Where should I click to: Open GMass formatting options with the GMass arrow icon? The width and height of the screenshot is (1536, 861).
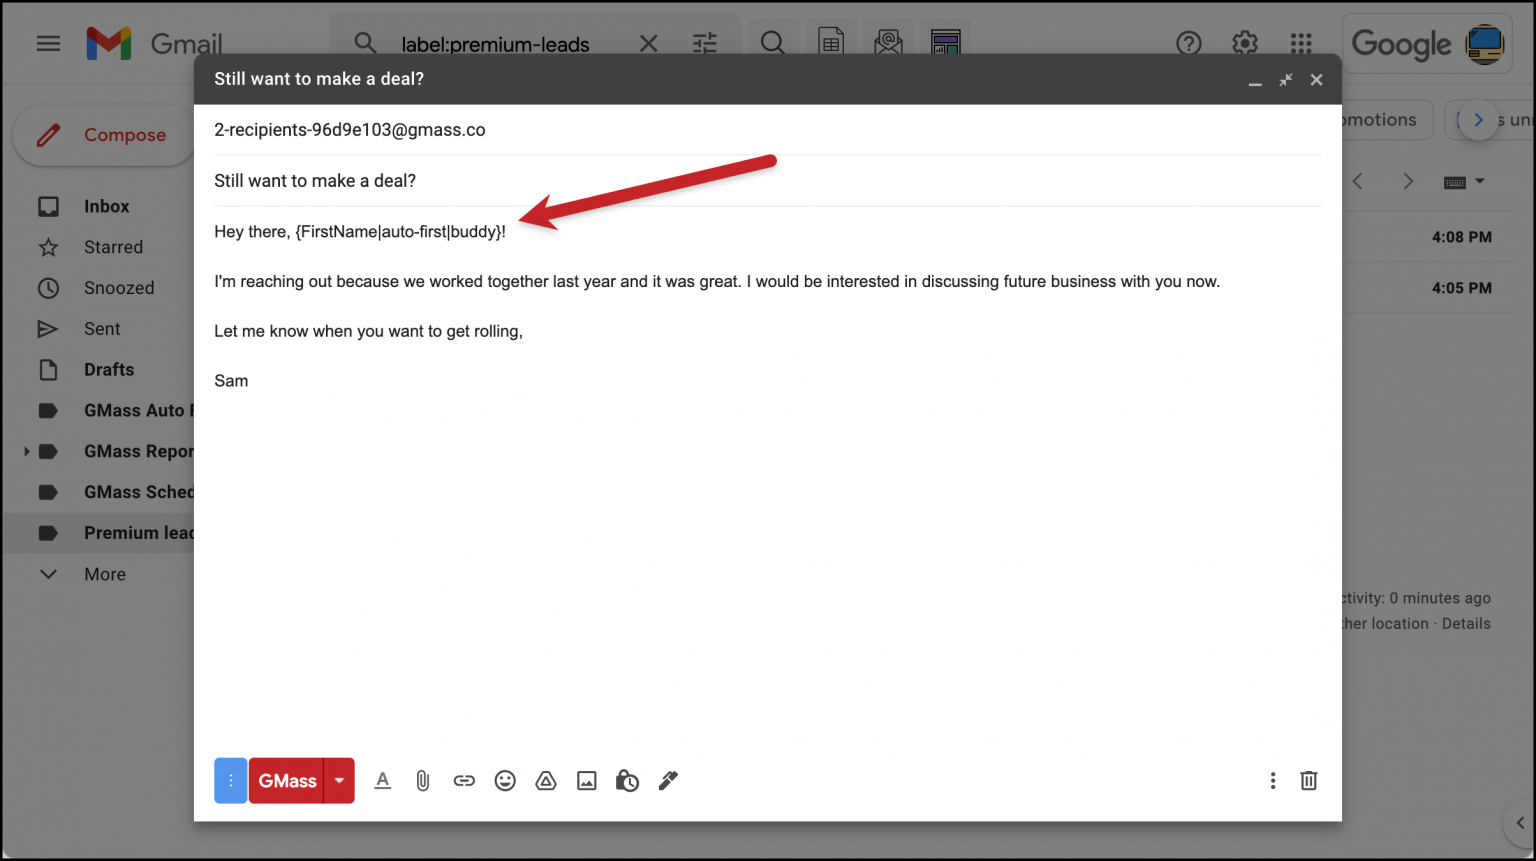click(x=339, y=780)
